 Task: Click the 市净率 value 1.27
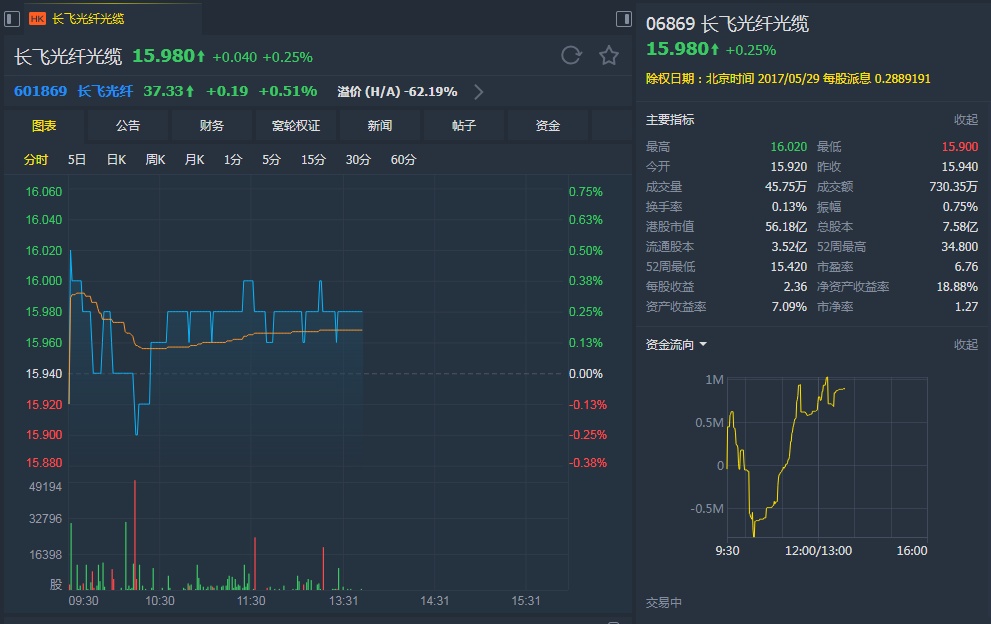coord(966,307)
